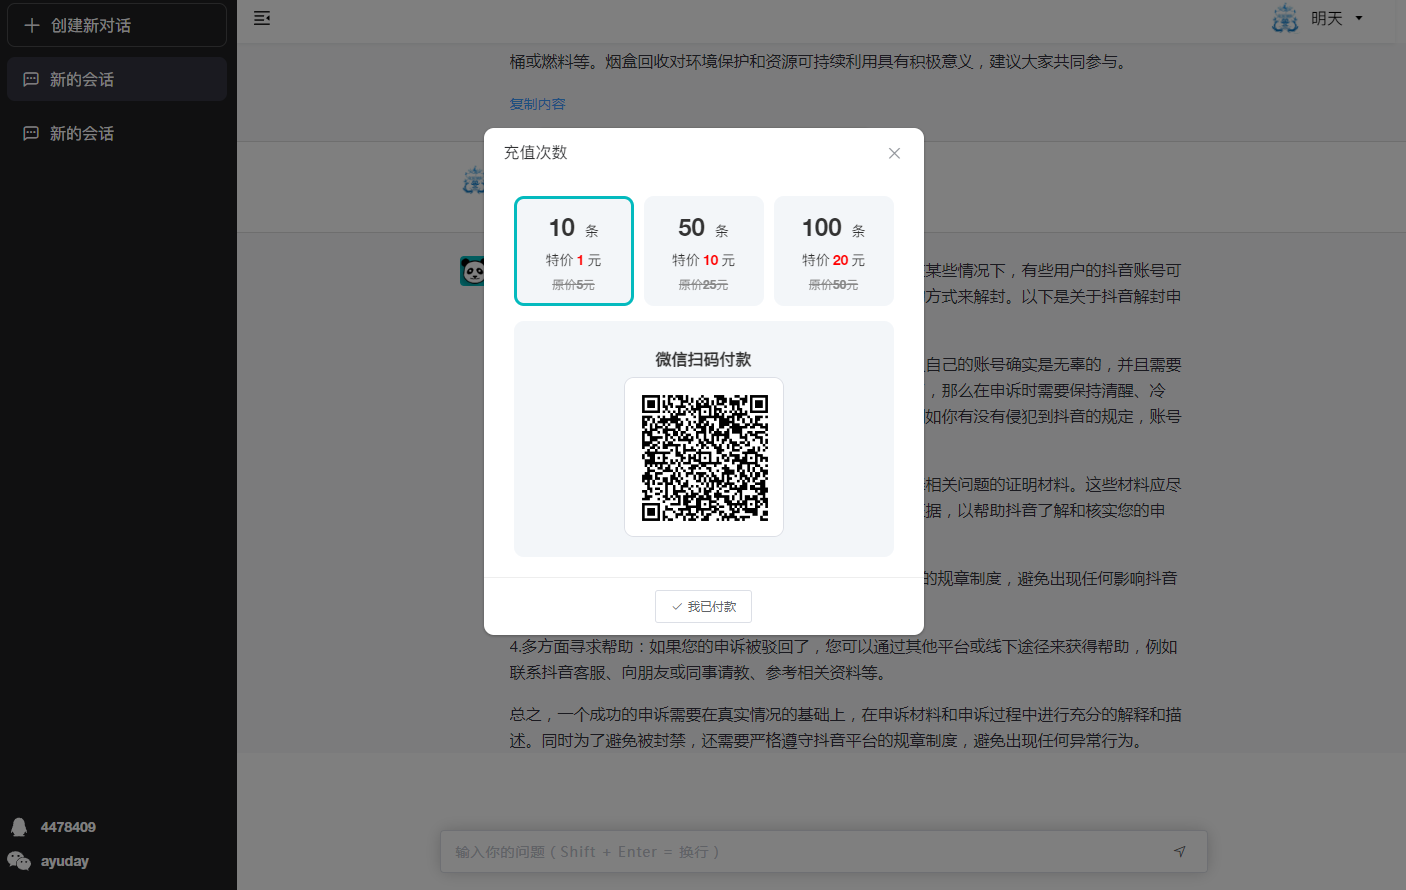Viewport: 1406px width, 890px height.
Task: Click the ayuday WeChat ID text
Action: tap(65, 861)
